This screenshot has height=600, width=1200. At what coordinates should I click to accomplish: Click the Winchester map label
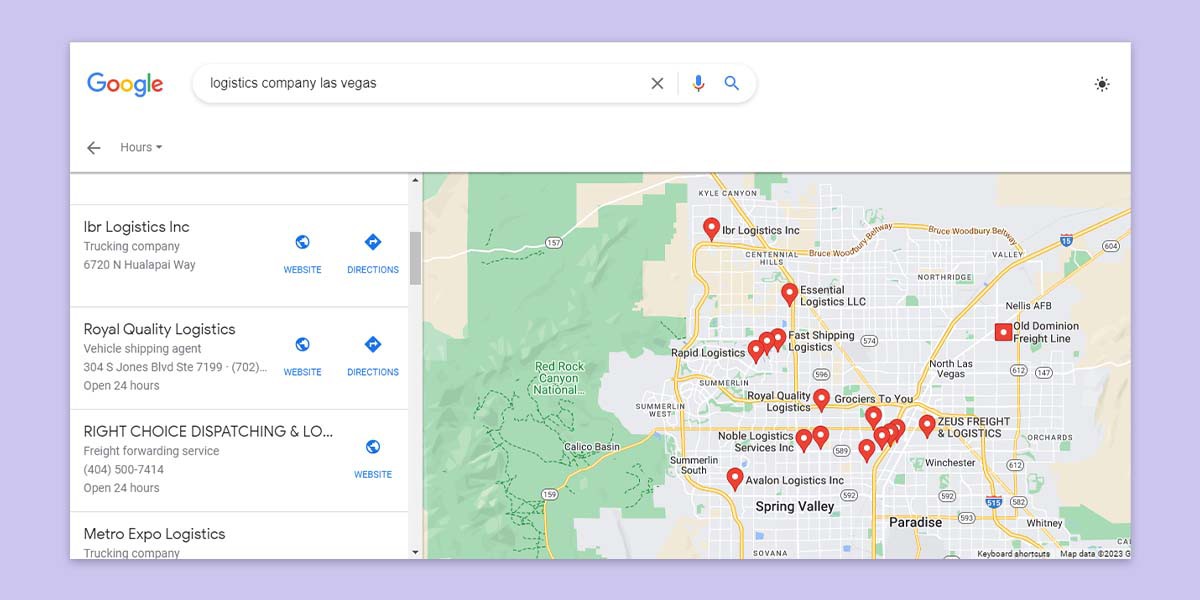[950, 463]
